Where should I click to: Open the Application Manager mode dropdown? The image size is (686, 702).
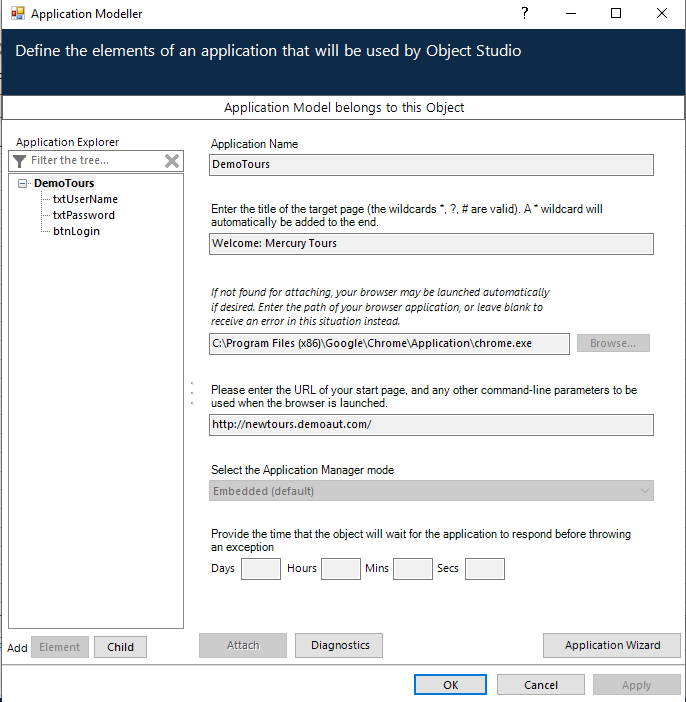(431, 491)
